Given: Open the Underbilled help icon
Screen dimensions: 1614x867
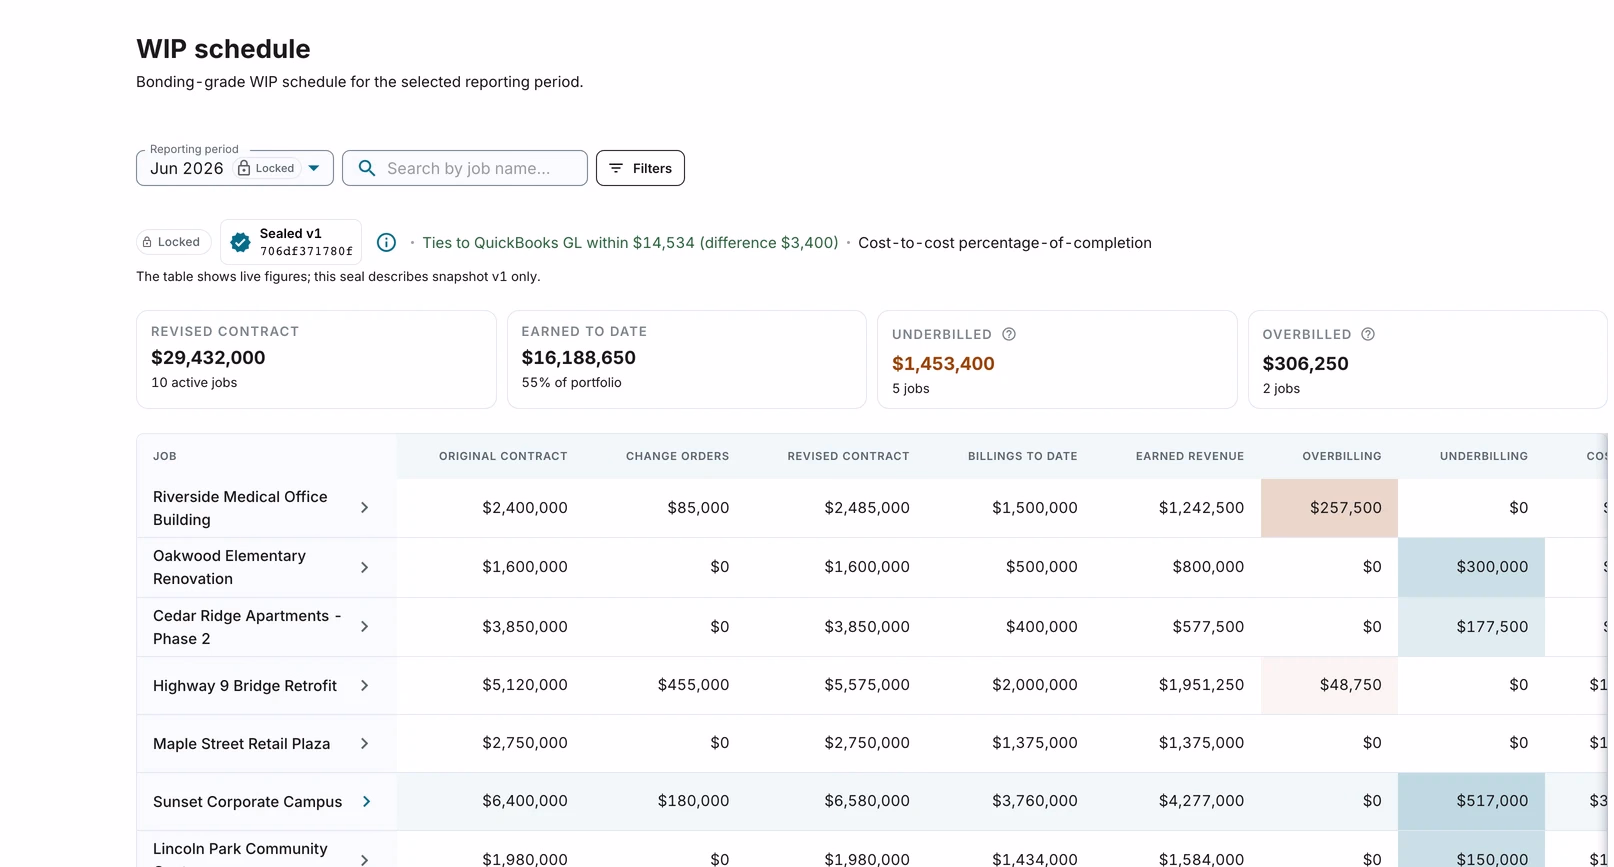Looking at the screenshot, I should 1009,334.
